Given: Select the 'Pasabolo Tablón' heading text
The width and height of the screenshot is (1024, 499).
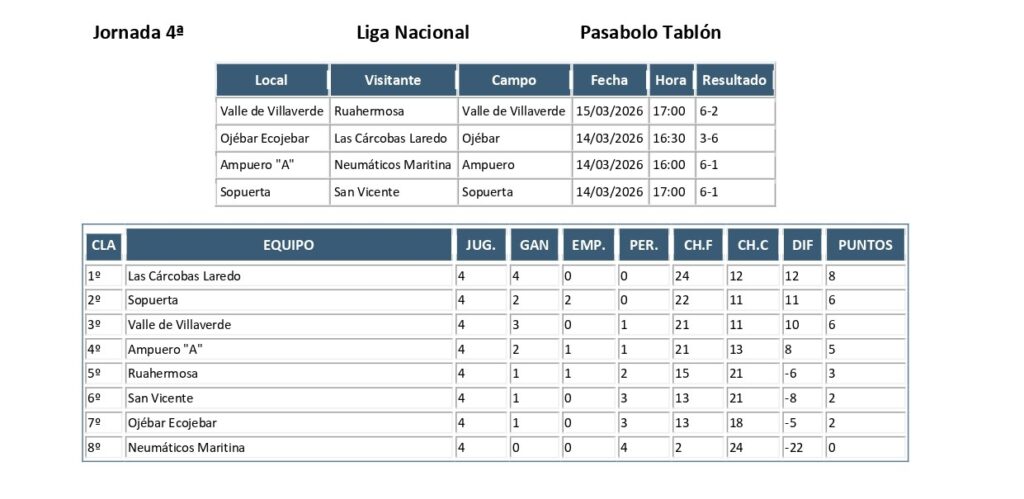Looking at the screenshot, I should point(650,32).
